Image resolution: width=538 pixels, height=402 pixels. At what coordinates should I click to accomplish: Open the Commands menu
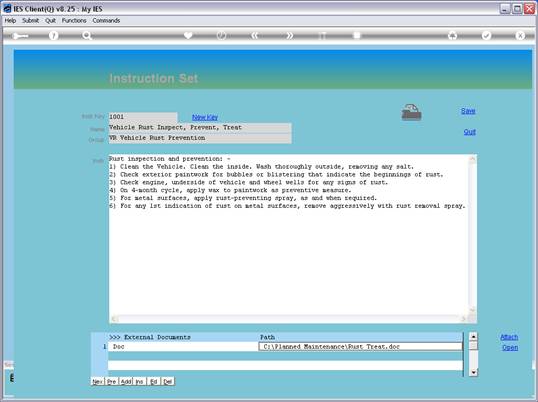click(x=106, y=21)
